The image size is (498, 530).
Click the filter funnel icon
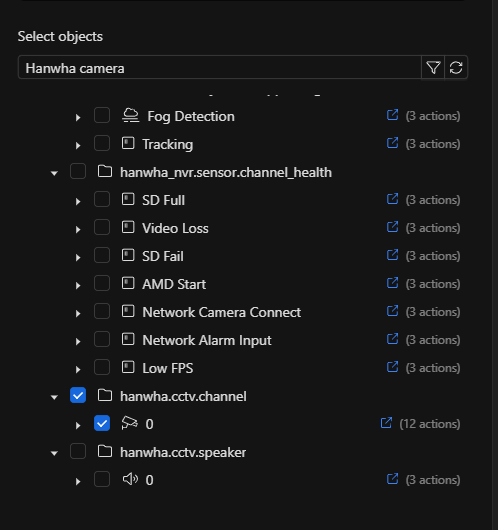click(x=433, y=68)
